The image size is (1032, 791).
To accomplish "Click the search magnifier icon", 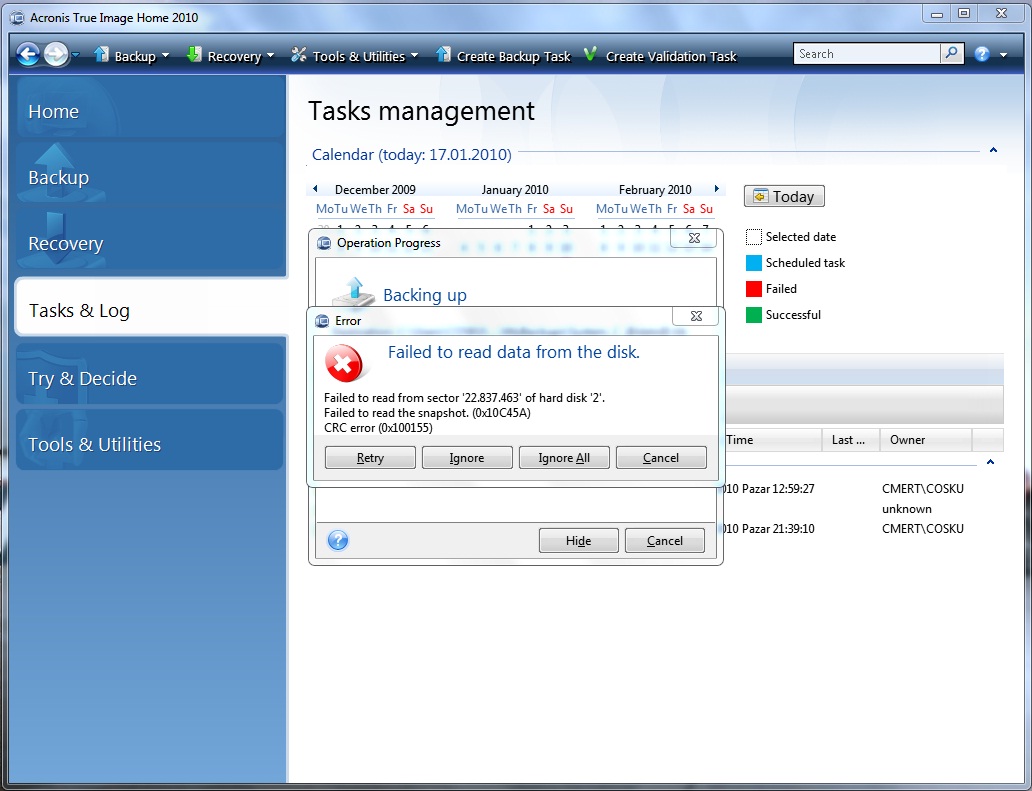I will 952,54.
